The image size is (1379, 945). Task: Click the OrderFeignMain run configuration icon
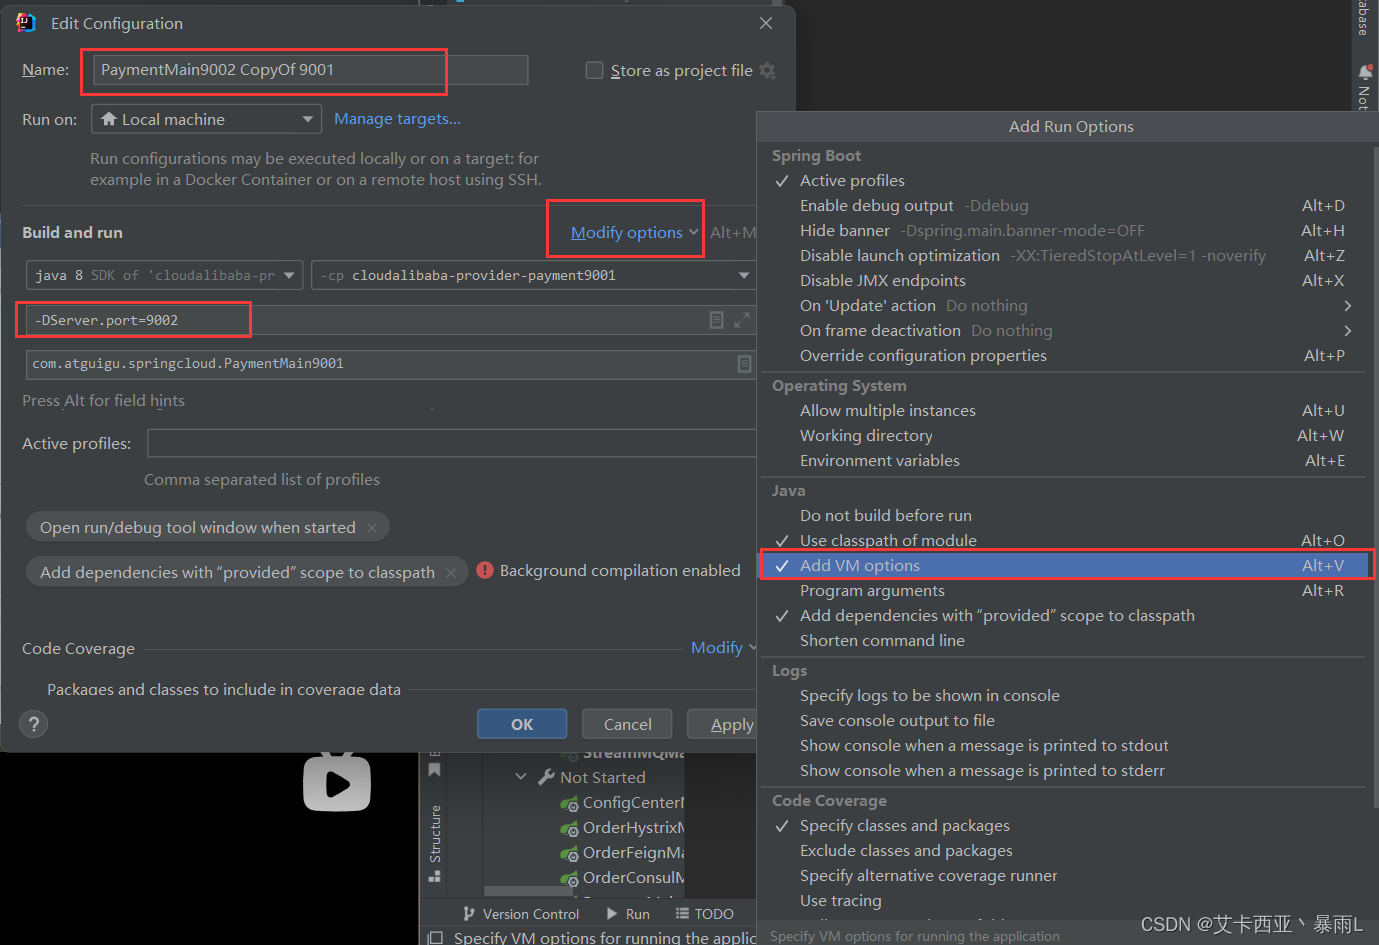pos(569,853)
